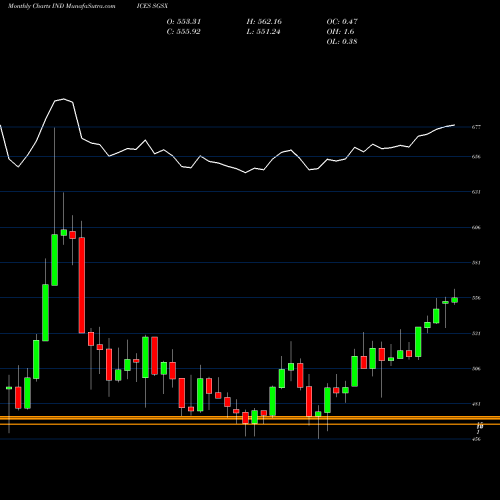The width and height of the screenshot is (500, 500).
Task: Click the 531 price axis label
Action: [x=476, y=333]
